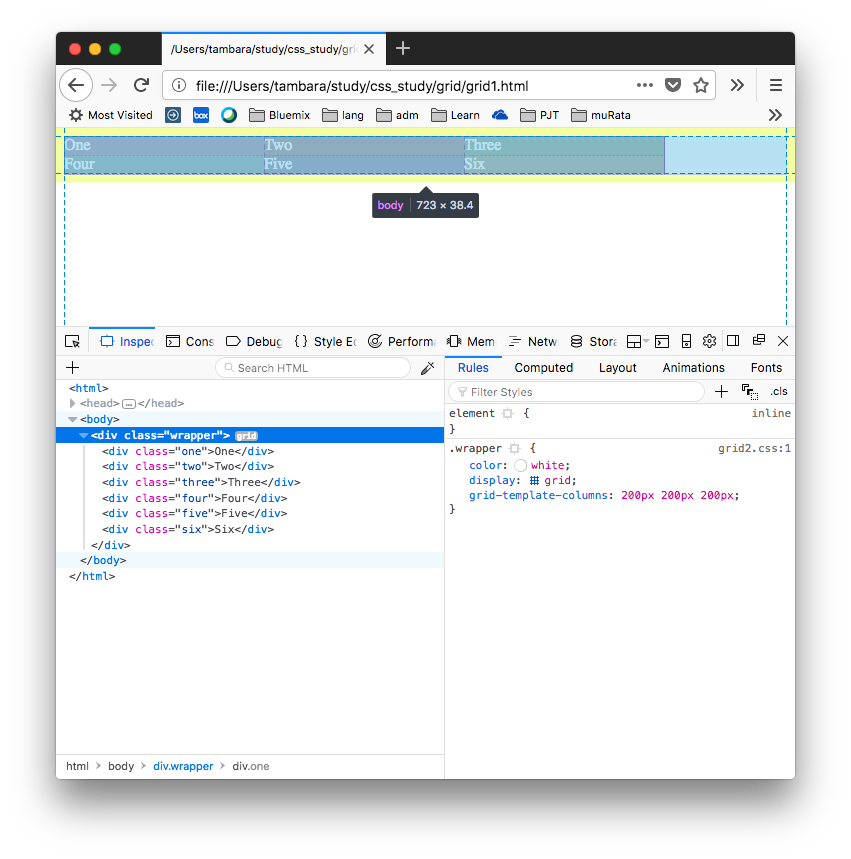Open a new browser tab
This screenshot has width=851, height=859.
coord(403,48)
